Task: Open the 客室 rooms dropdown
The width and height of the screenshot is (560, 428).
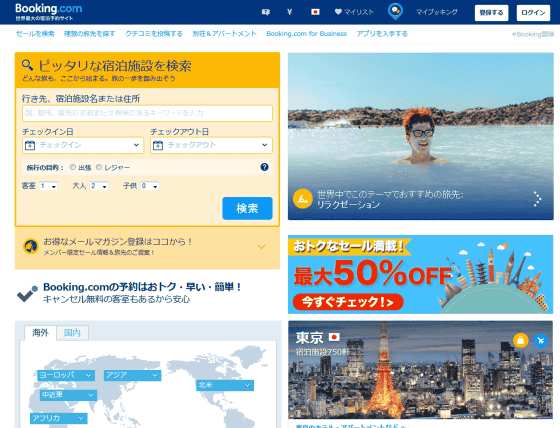Action: pos(48,186)
